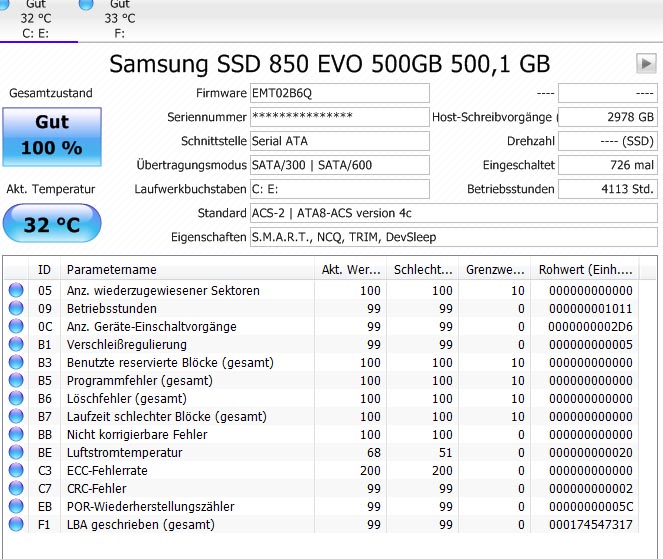Click status orb for attribute B3
Image resolution: width=663 pixels, height=559 pixels.
pos(16,362)
